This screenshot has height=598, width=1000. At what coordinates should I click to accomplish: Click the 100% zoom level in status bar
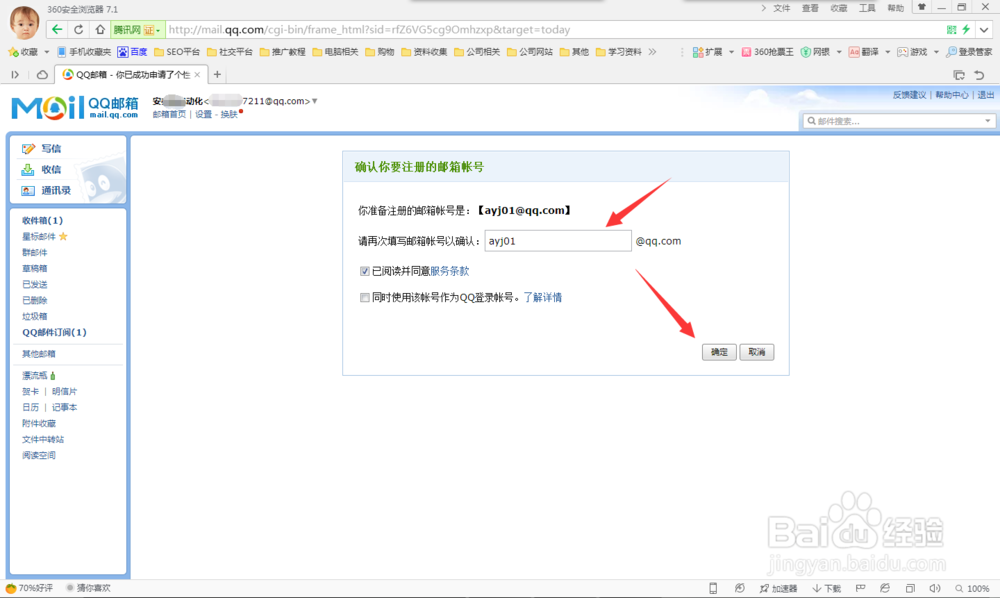point(973,588)
